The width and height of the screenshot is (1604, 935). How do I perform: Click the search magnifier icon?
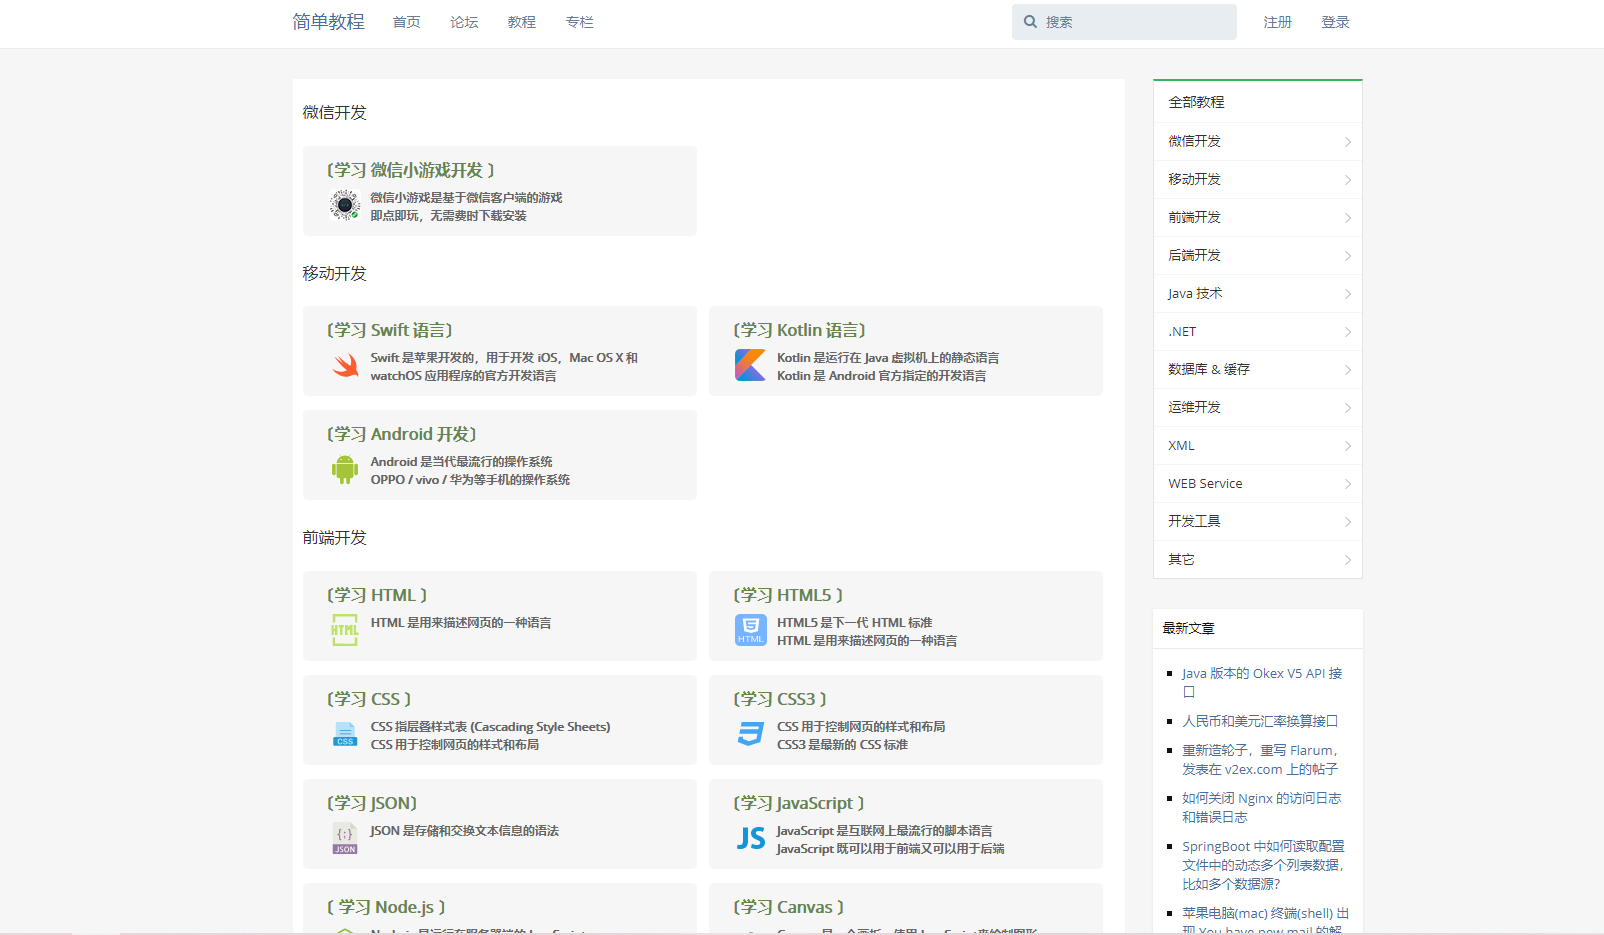pos(1030,22)
